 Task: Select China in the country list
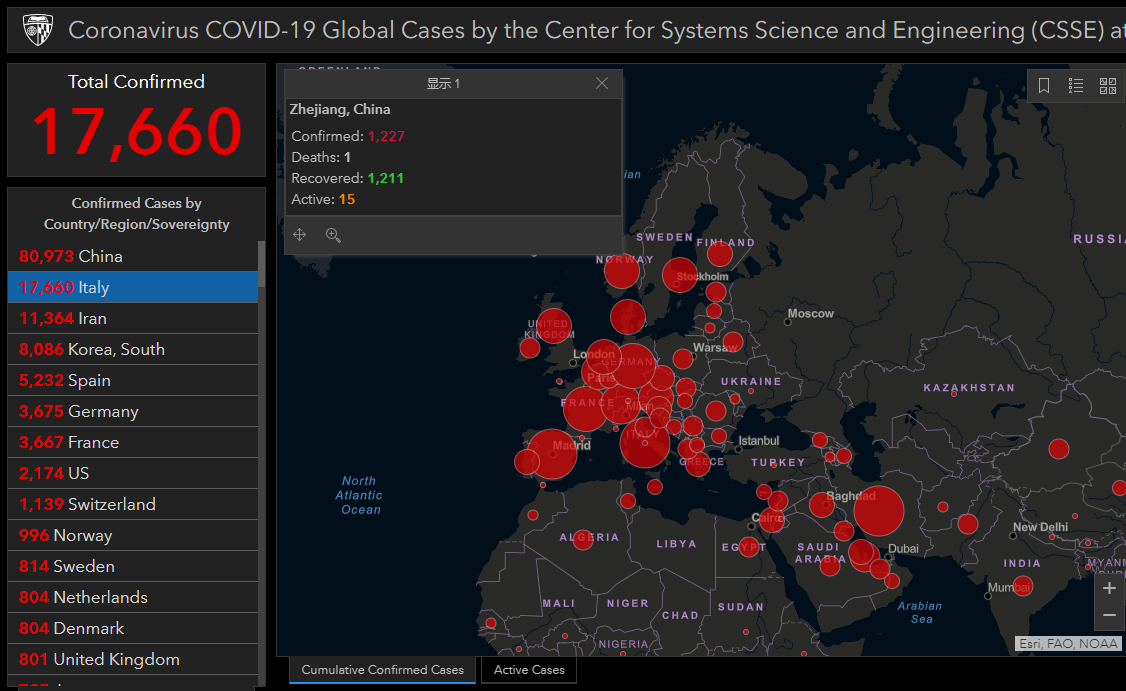(x=133, y=256)
